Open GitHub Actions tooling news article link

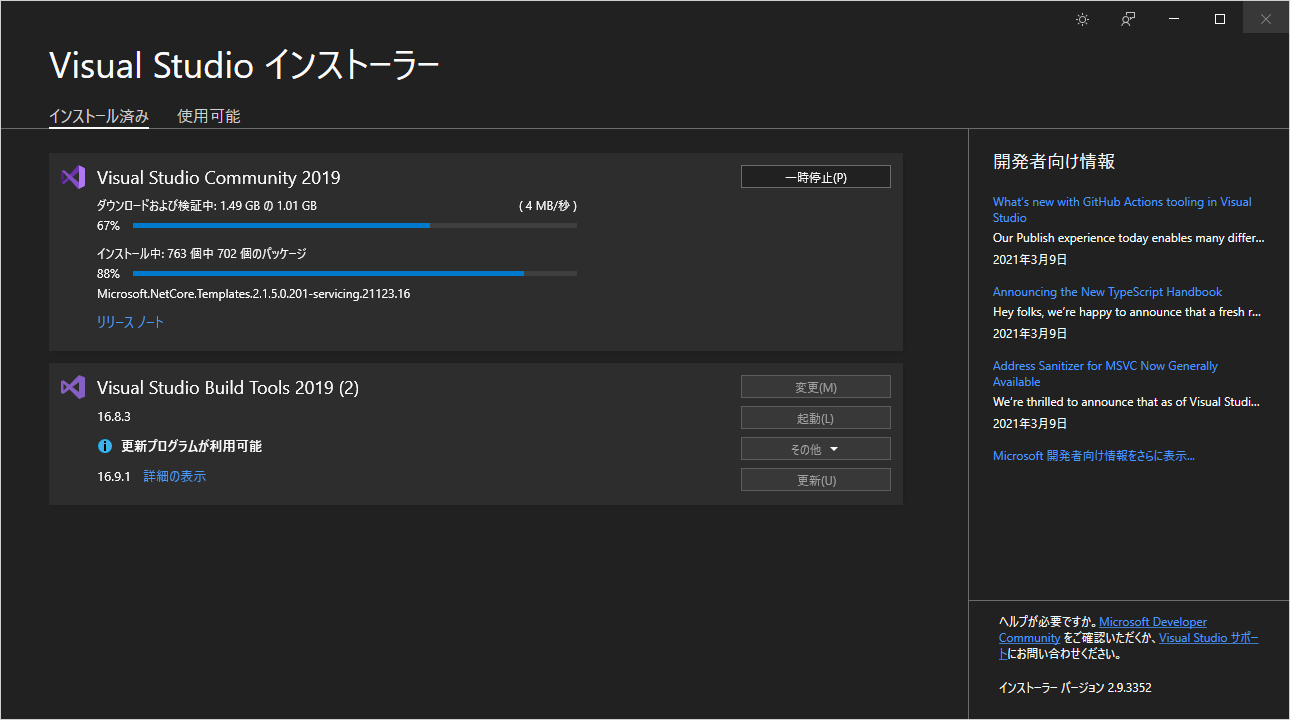(1122, 210)
